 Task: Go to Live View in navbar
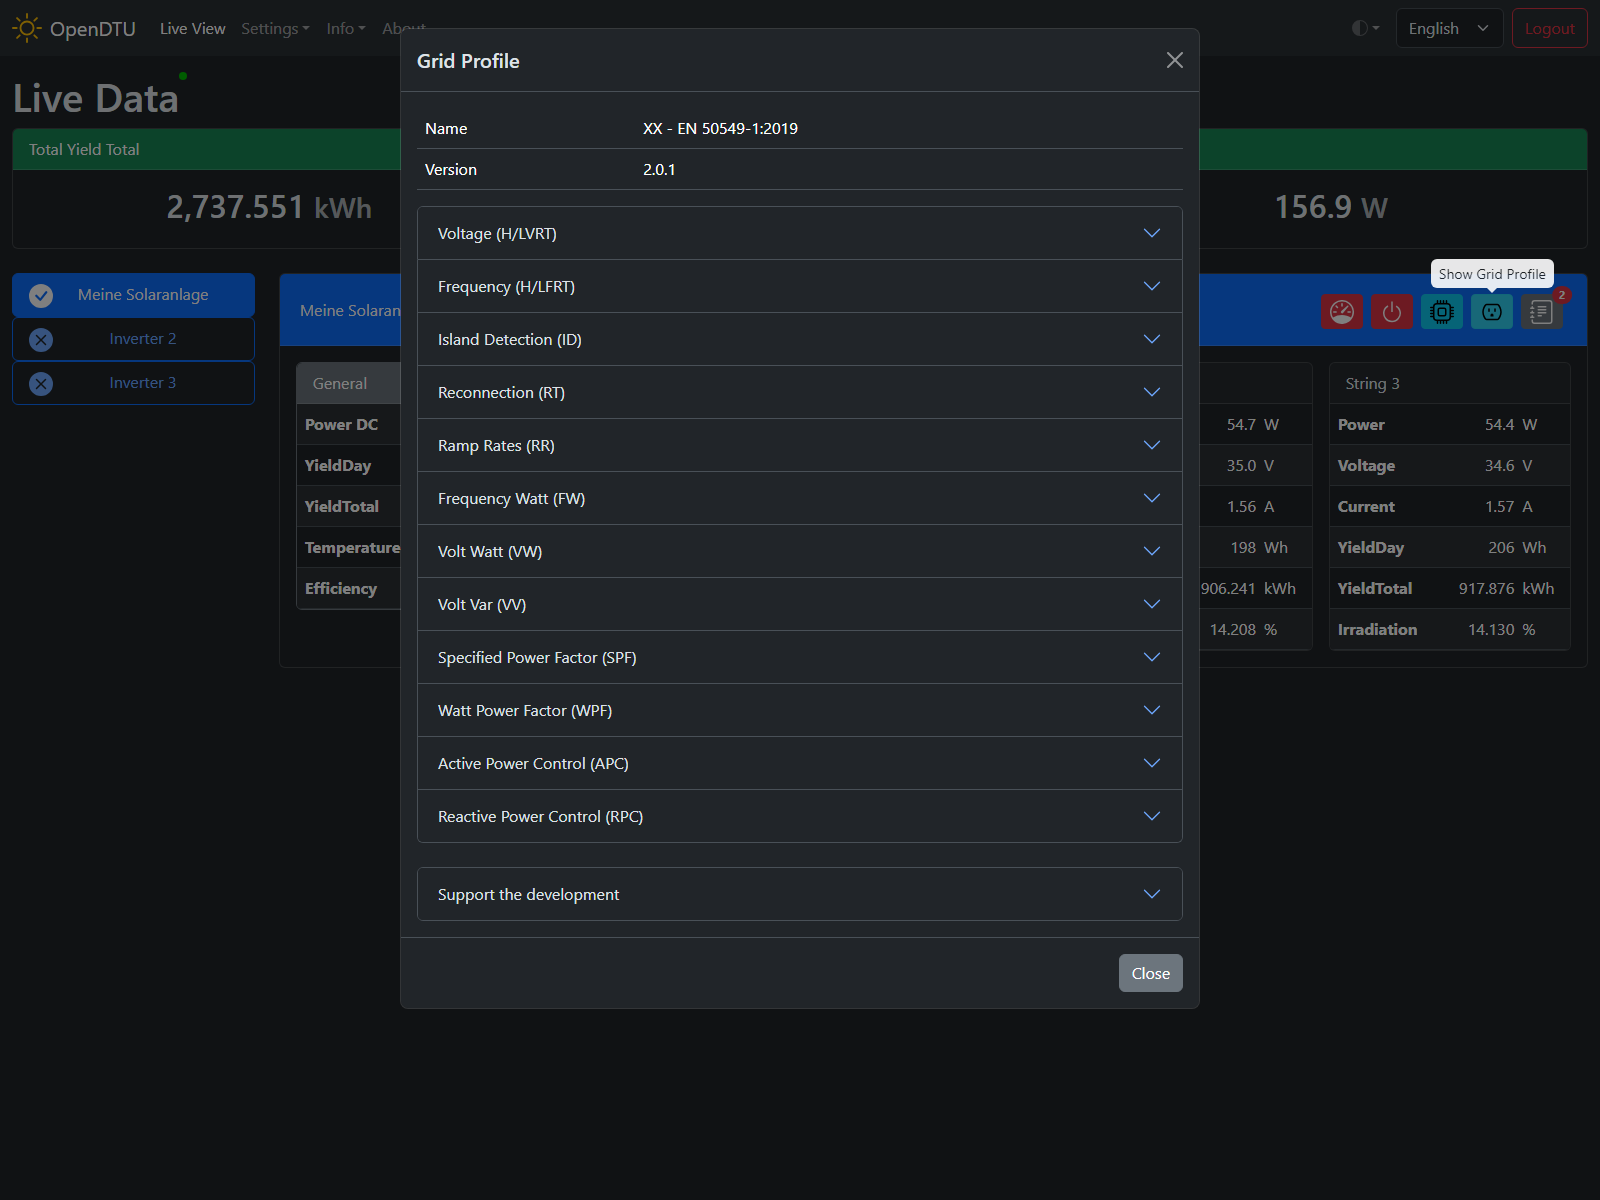(192, 29)
